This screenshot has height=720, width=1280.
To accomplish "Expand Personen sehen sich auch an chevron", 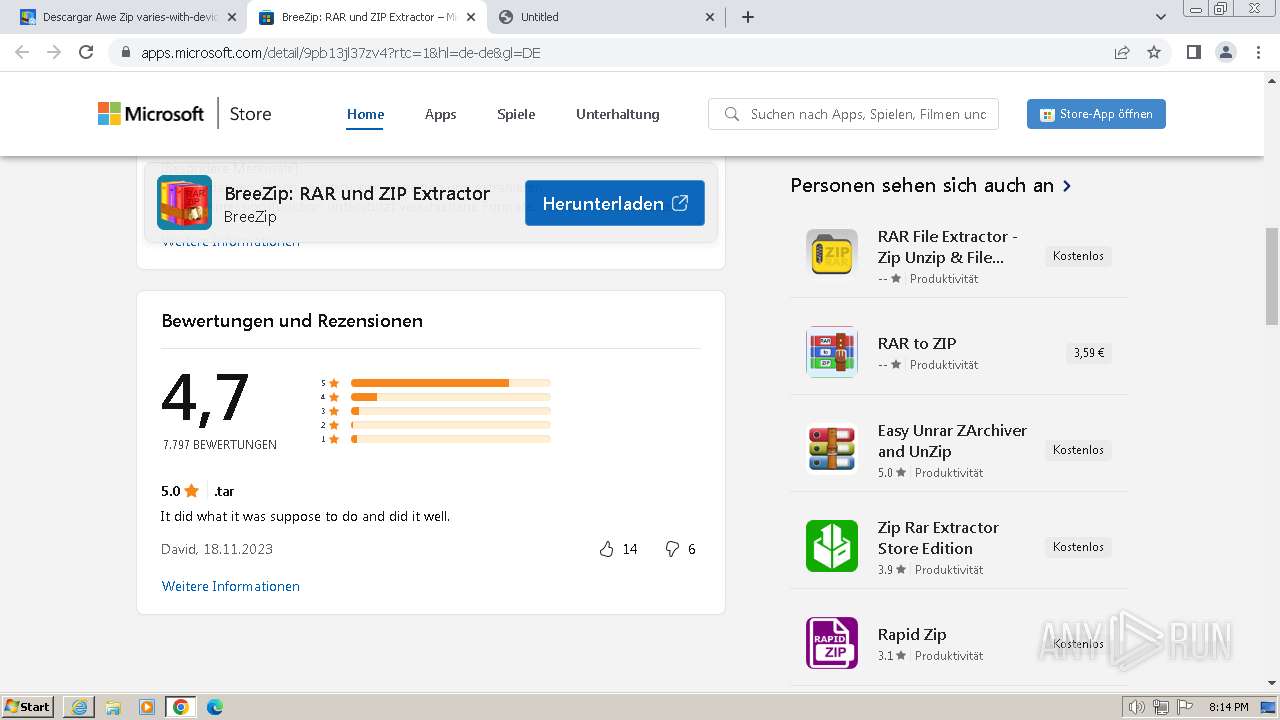I will tap(1067, 186).
